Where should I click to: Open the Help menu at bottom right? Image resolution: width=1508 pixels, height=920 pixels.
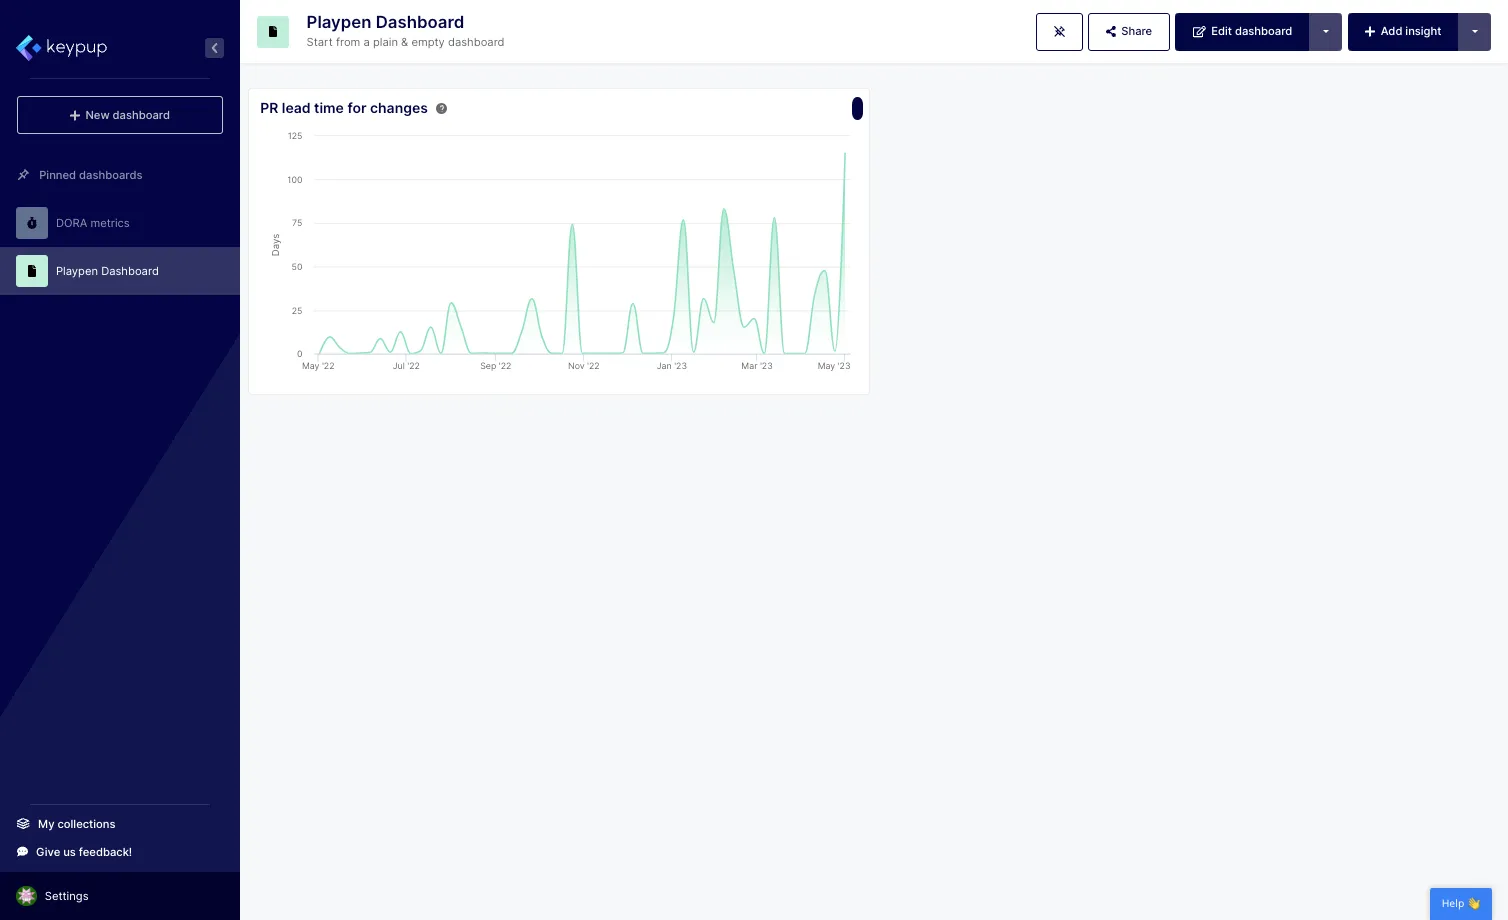coord(1460,903)
